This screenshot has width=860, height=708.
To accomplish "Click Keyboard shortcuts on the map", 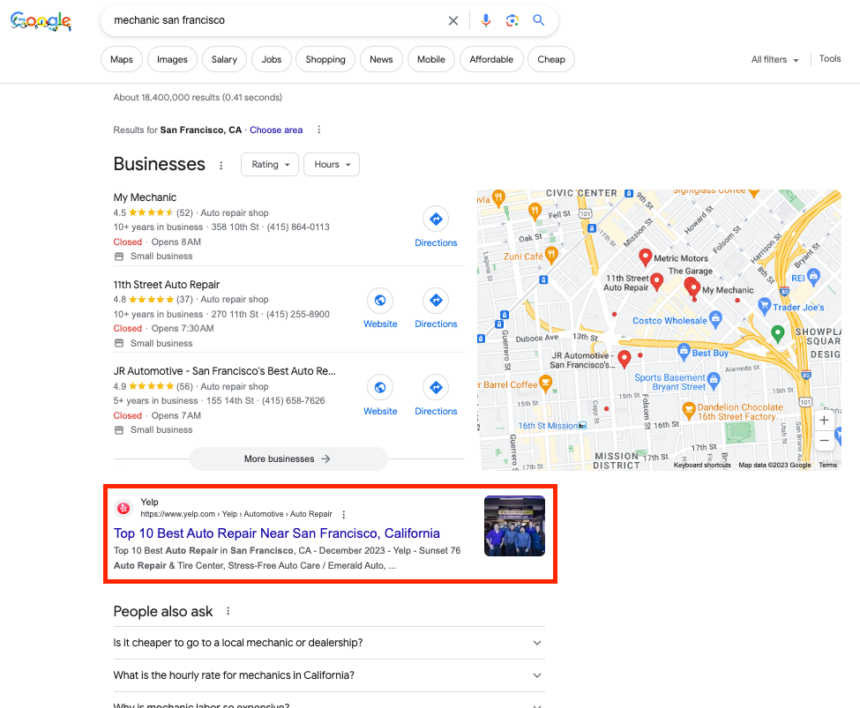I will pos(702,465).
